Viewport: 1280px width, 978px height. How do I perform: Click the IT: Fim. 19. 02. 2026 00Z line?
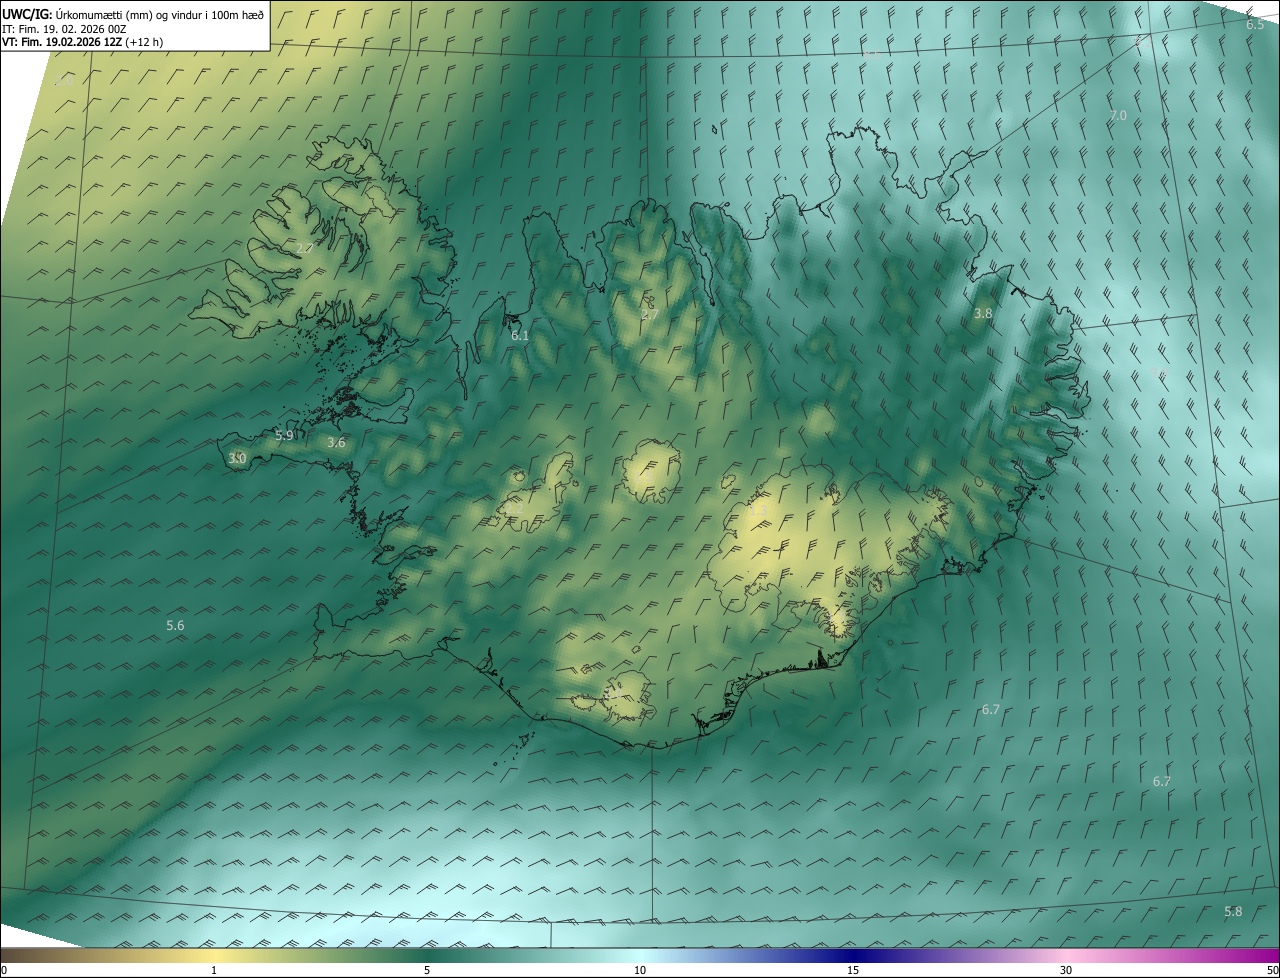(x=64, y=29)
